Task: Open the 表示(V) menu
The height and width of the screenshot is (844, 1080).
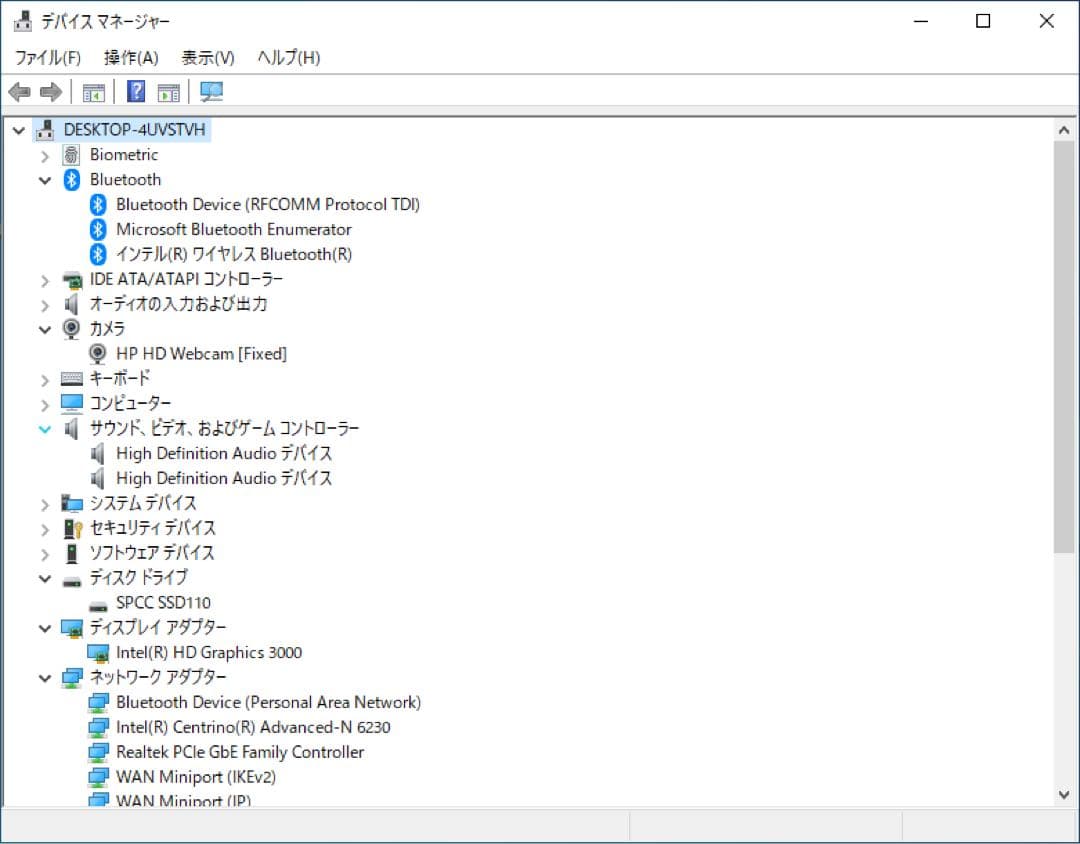Action: coord(207,57)
